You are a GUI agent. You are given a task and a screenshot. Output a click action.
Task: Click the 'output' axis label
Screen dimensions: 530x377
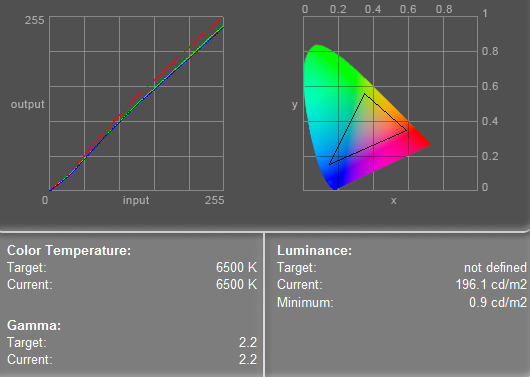click(x=27, y=104)
